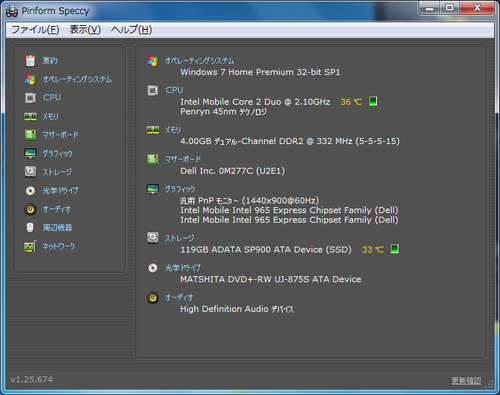
Task: Click the Dell Inc. 0M277C (U2E1) text
Action: pyautogui.click(x=233, y=171)
